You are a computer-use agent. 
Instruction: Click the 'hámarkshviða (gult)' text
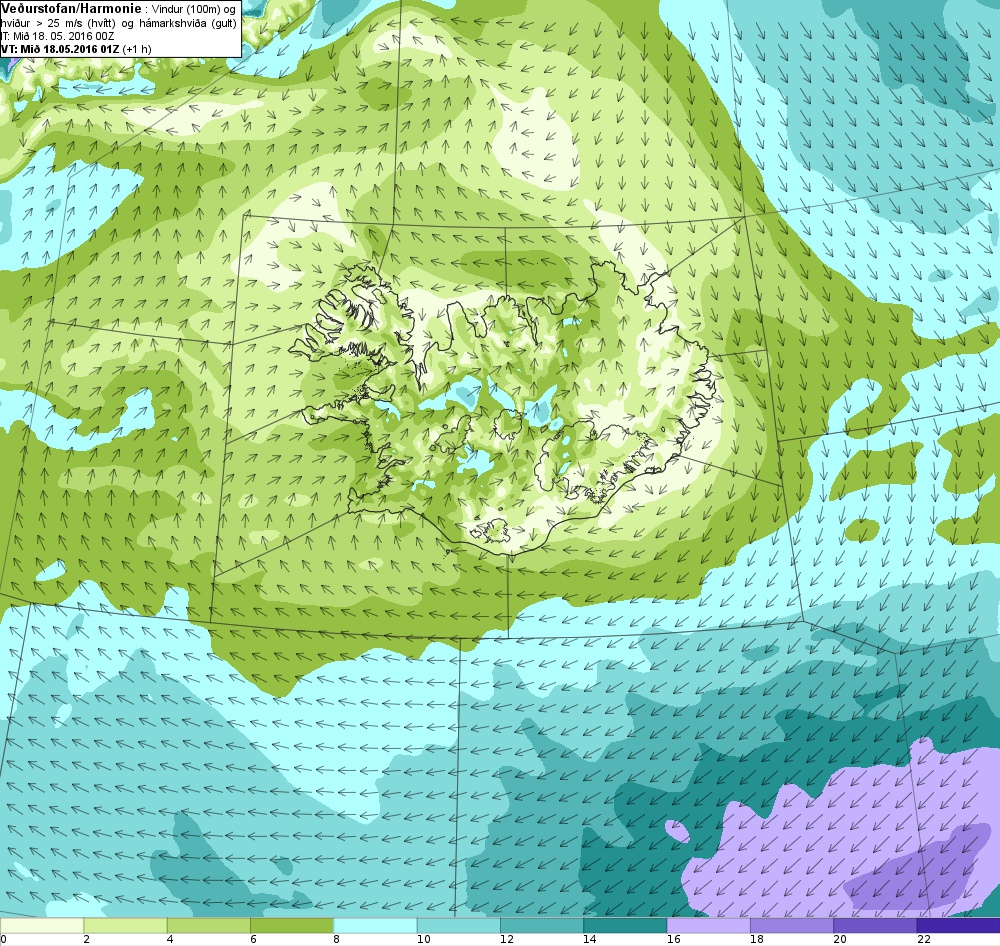click(187, 24)
